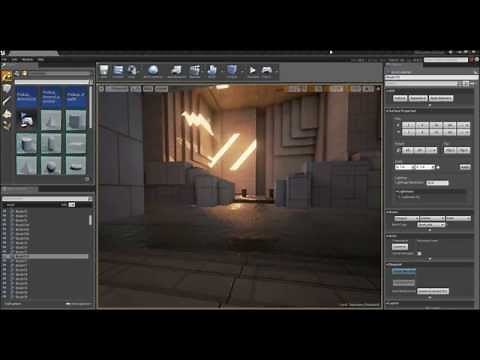
Task: Click the lock icon beside the Scale fields
Action: tap(438, 167)
